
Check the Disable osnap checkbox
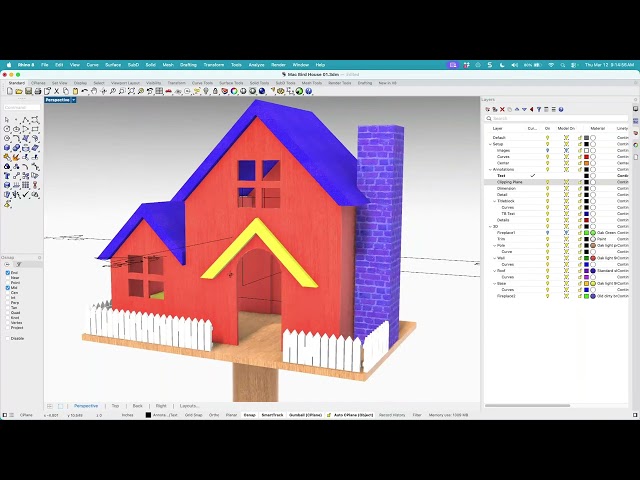pos(8,338)
